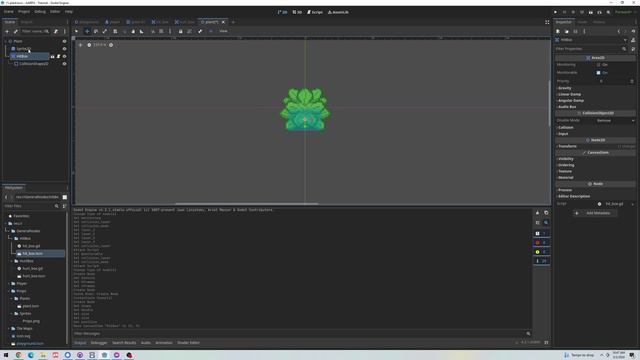The width and height of the screenshot is (640, 360).
Task: Toggle visibility eye of Sprite2D node
Action: pos(64,49)
